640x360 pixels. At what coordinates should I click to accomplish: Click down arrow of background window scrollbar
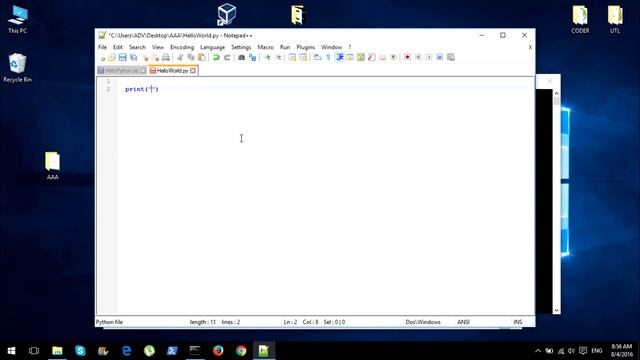pos(556,311)
